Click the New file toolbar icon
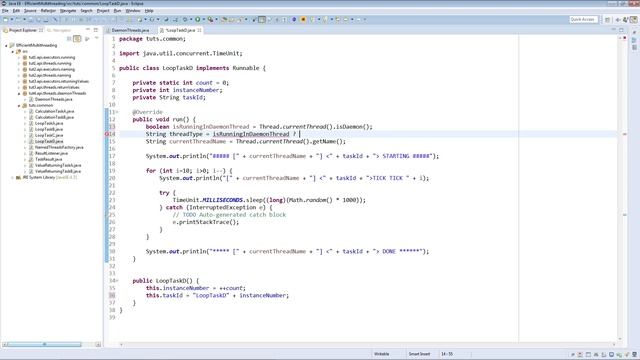This screenshot has height=360, width=640. pos(5,19)
